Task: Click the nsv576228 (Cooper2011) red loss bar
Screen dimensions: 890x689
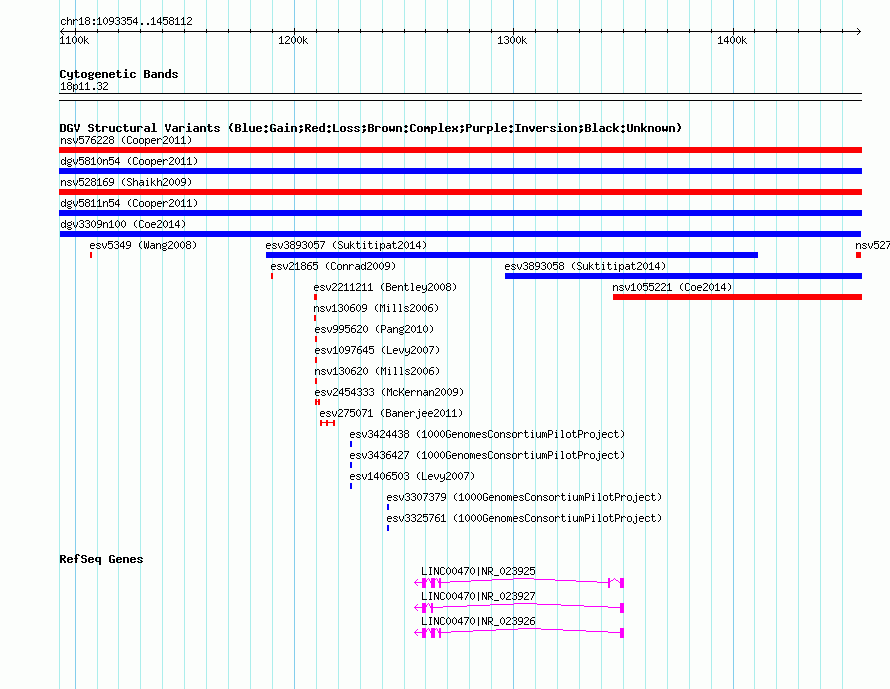Action: [460, 150]
